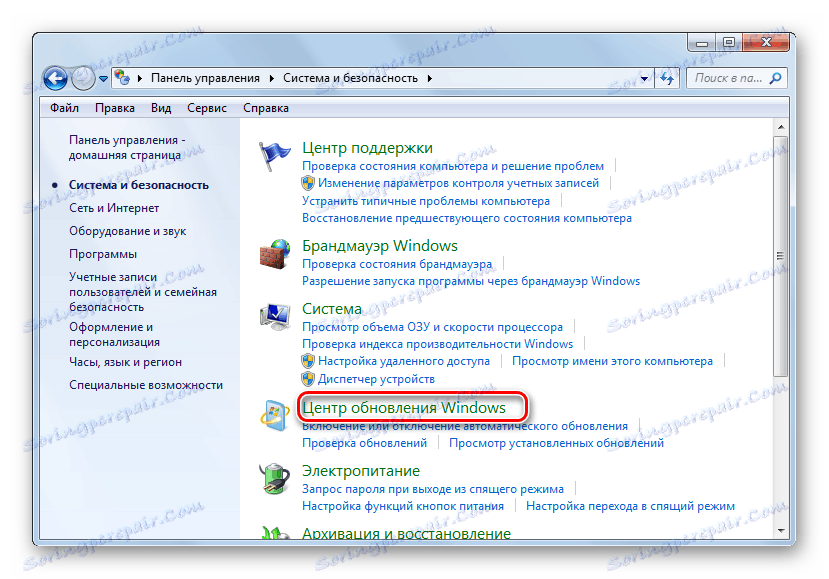Click the scroll down arrow on scrollbar
This screenshot has width=829, height=579.
click(x=781, y=530)
